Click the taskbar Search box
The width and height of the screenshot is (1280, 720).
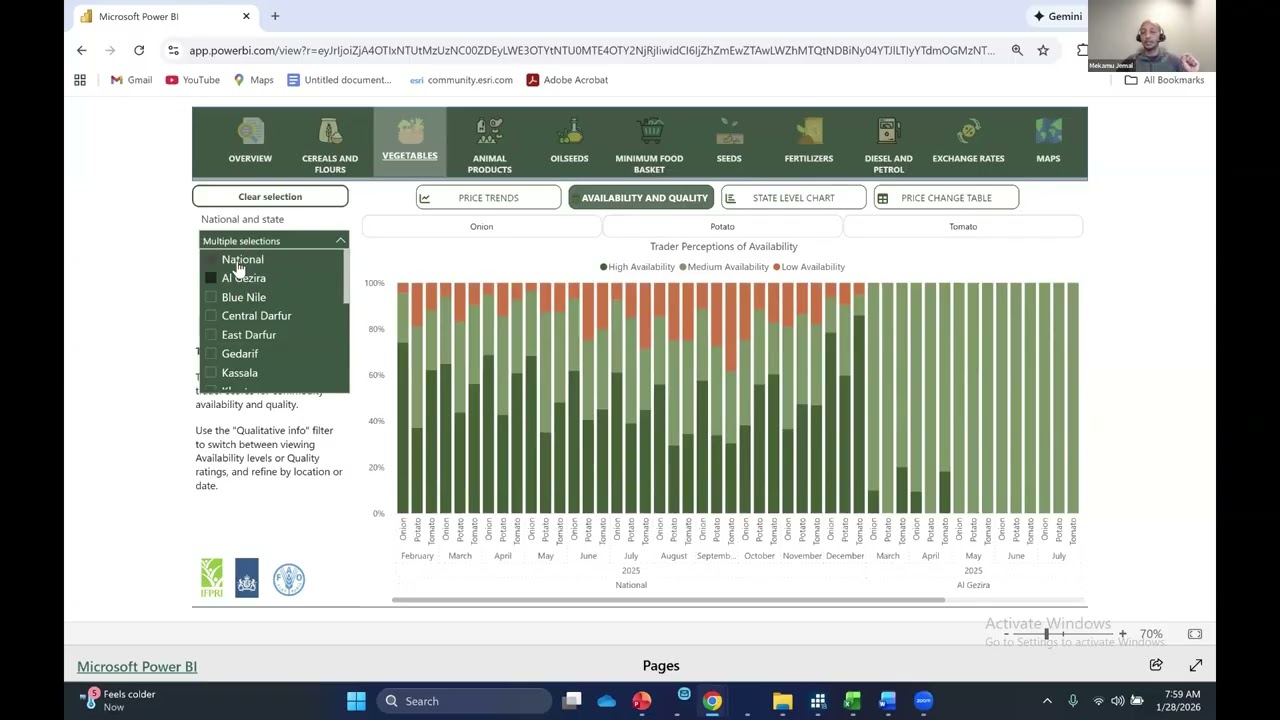[463, 701]
